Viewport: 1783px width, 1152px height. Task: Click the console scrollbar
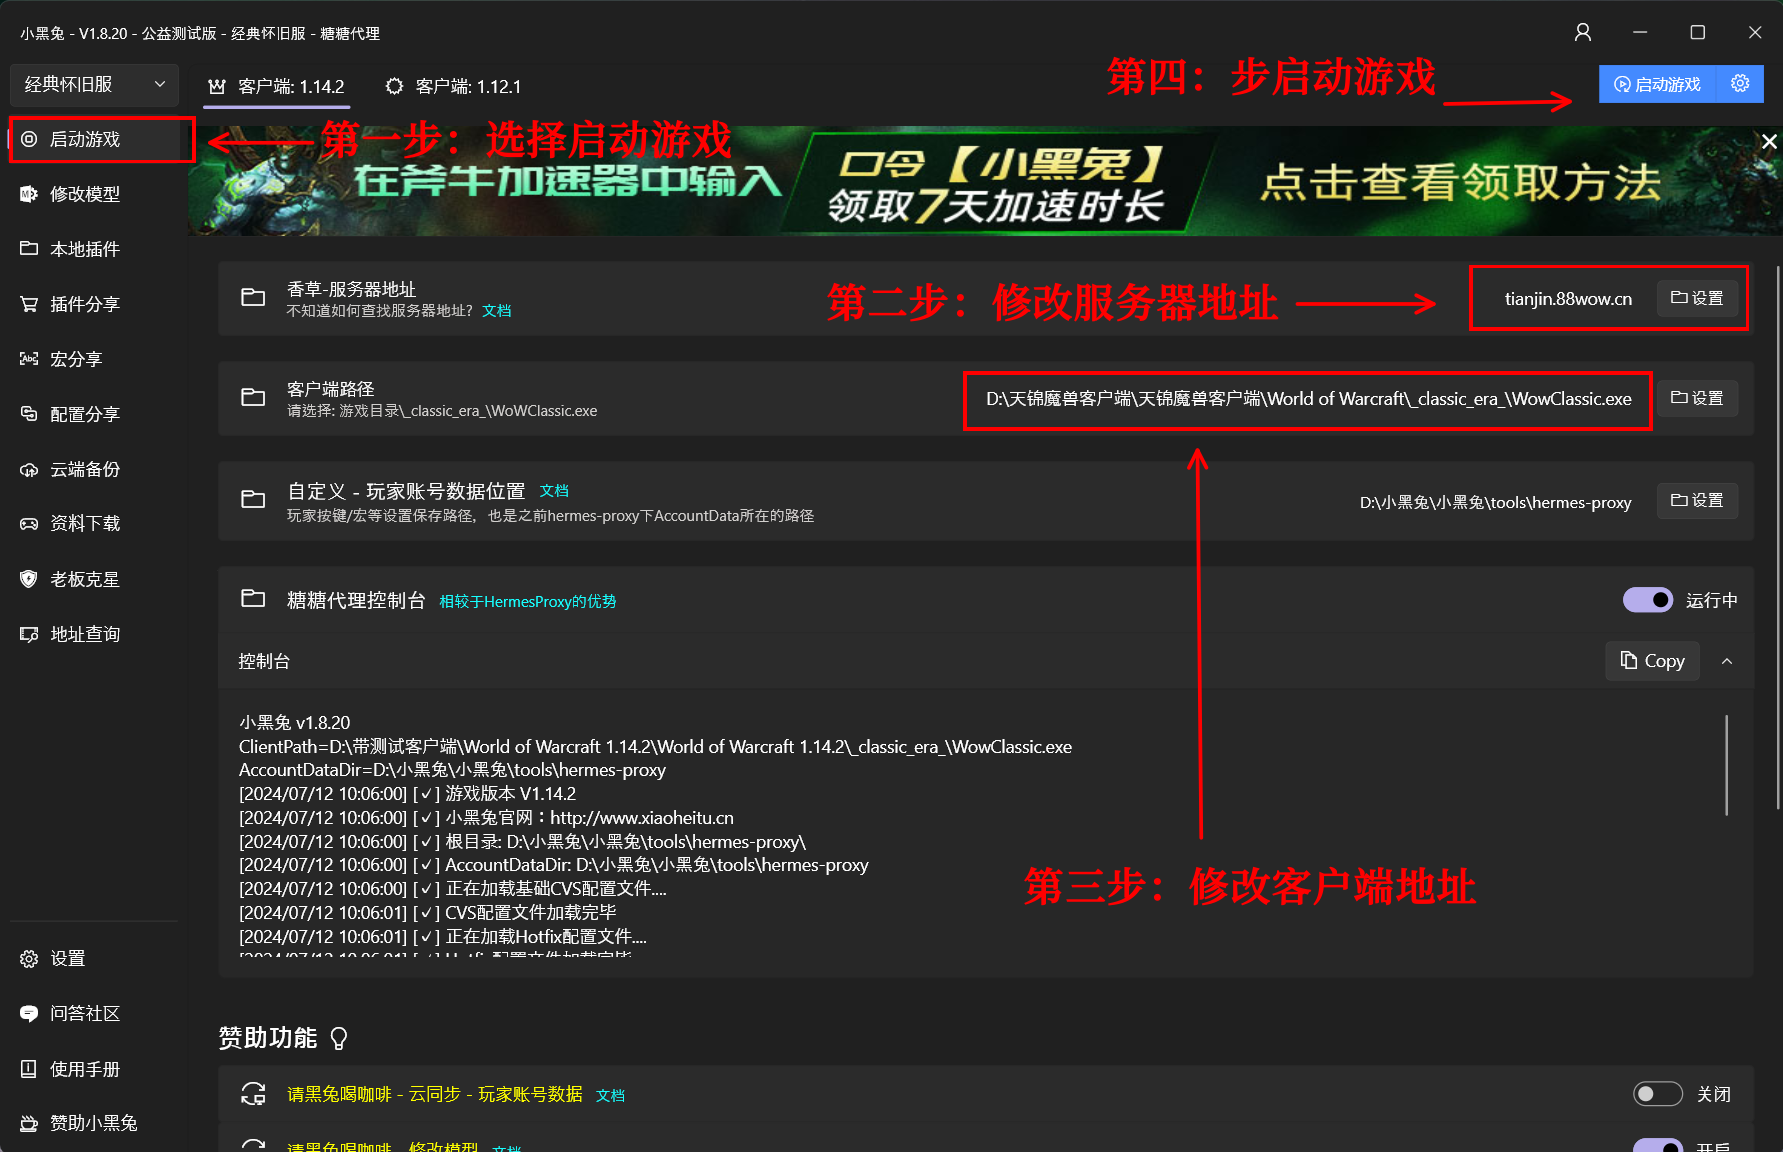pyautogui.click(x=1727, y=765)
